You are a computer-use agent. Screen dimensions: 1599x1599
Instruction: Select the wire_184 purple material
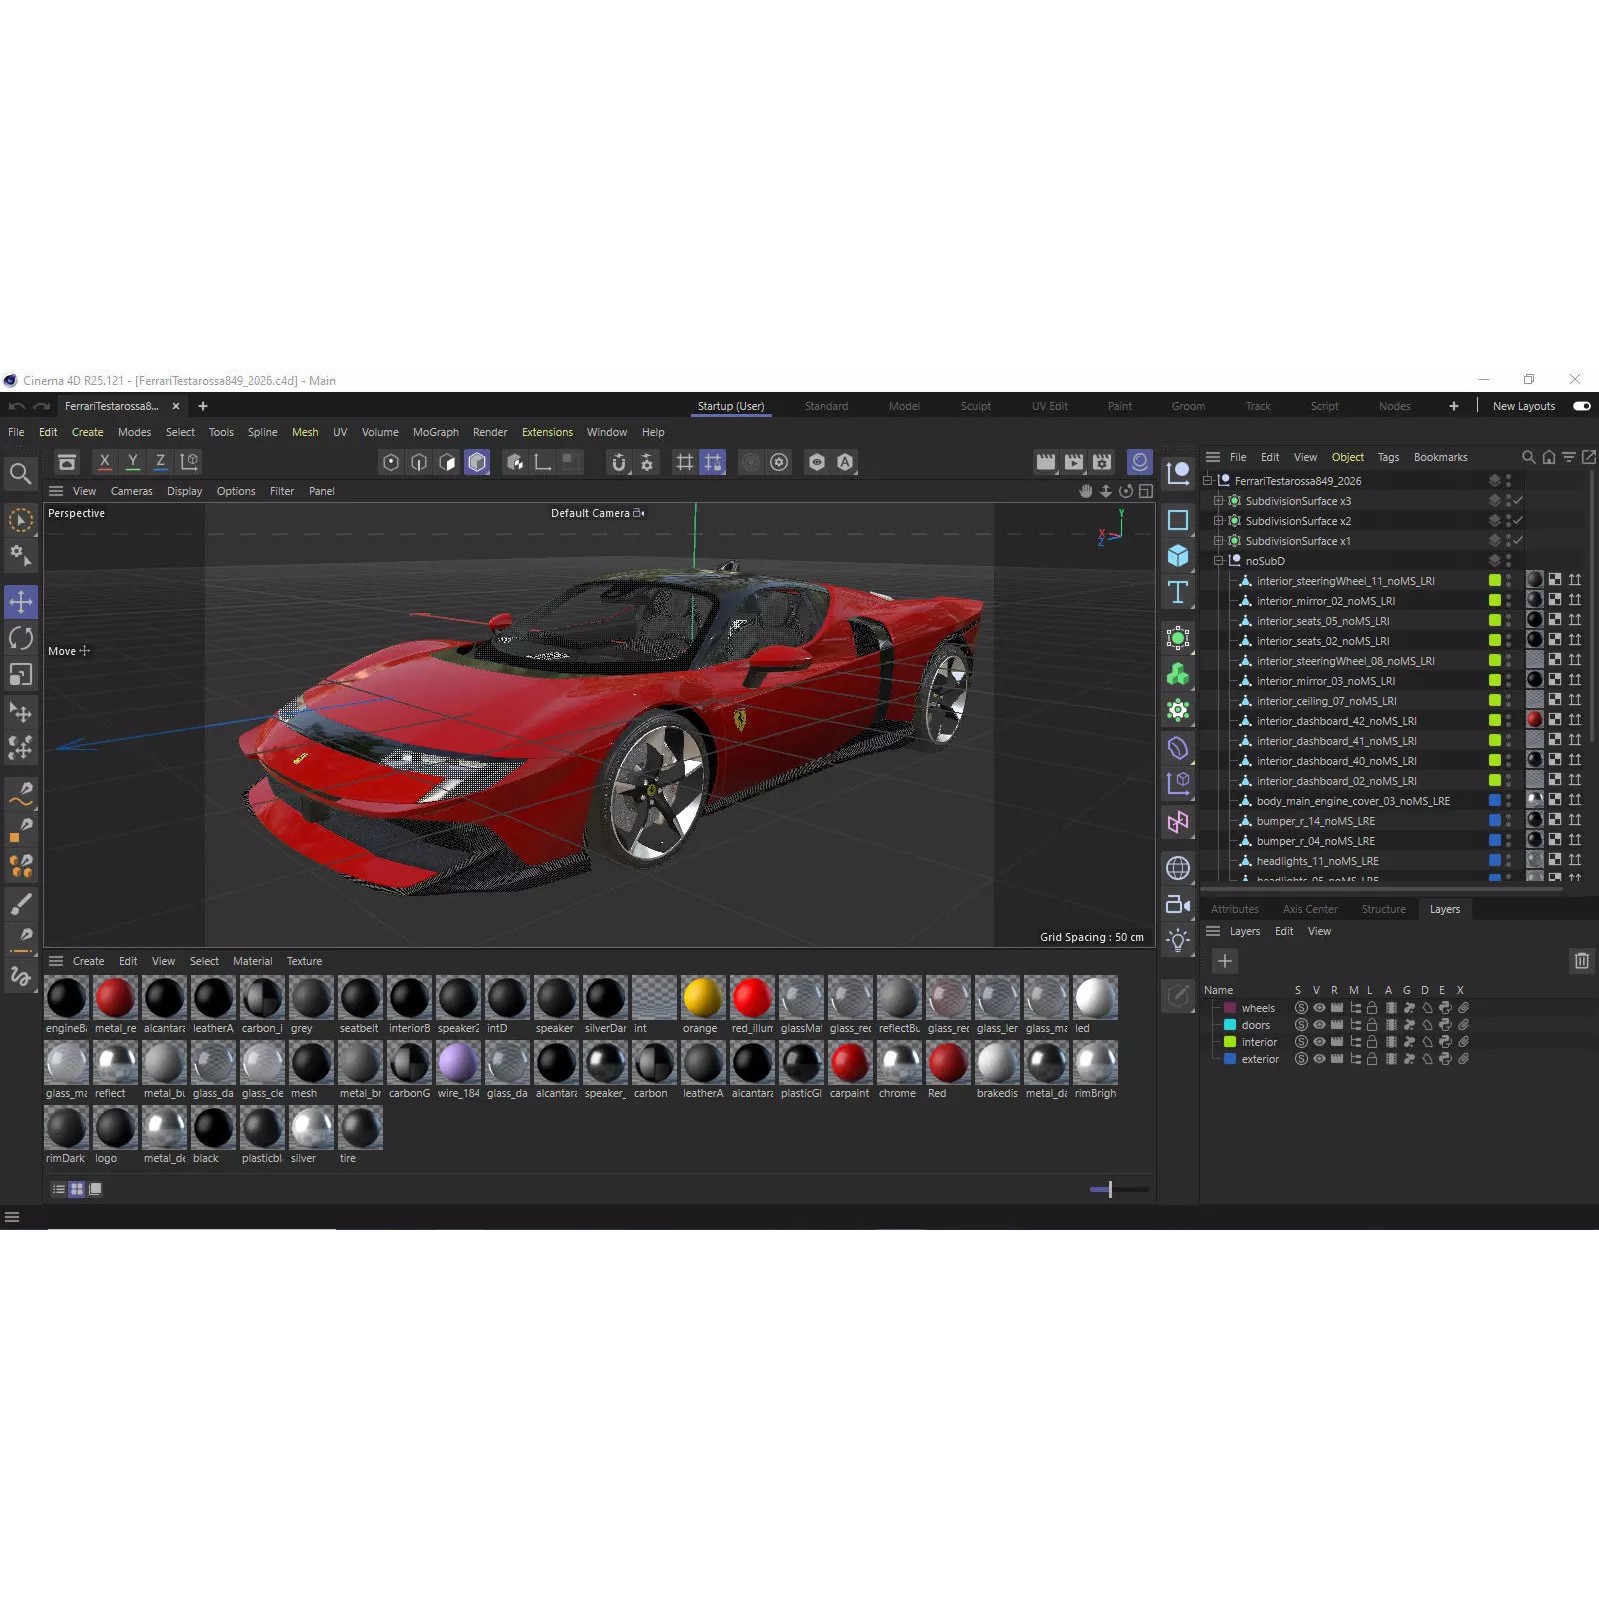pyautogui.click(x=458, y=1062)
